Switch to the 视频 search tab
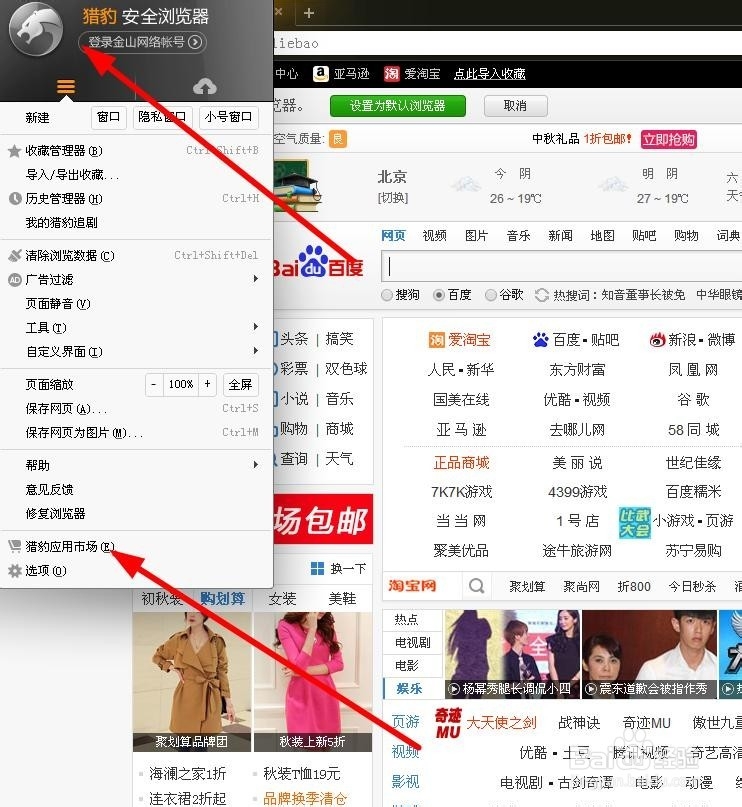Screen dimensions: 742x807 click(434, 236)
